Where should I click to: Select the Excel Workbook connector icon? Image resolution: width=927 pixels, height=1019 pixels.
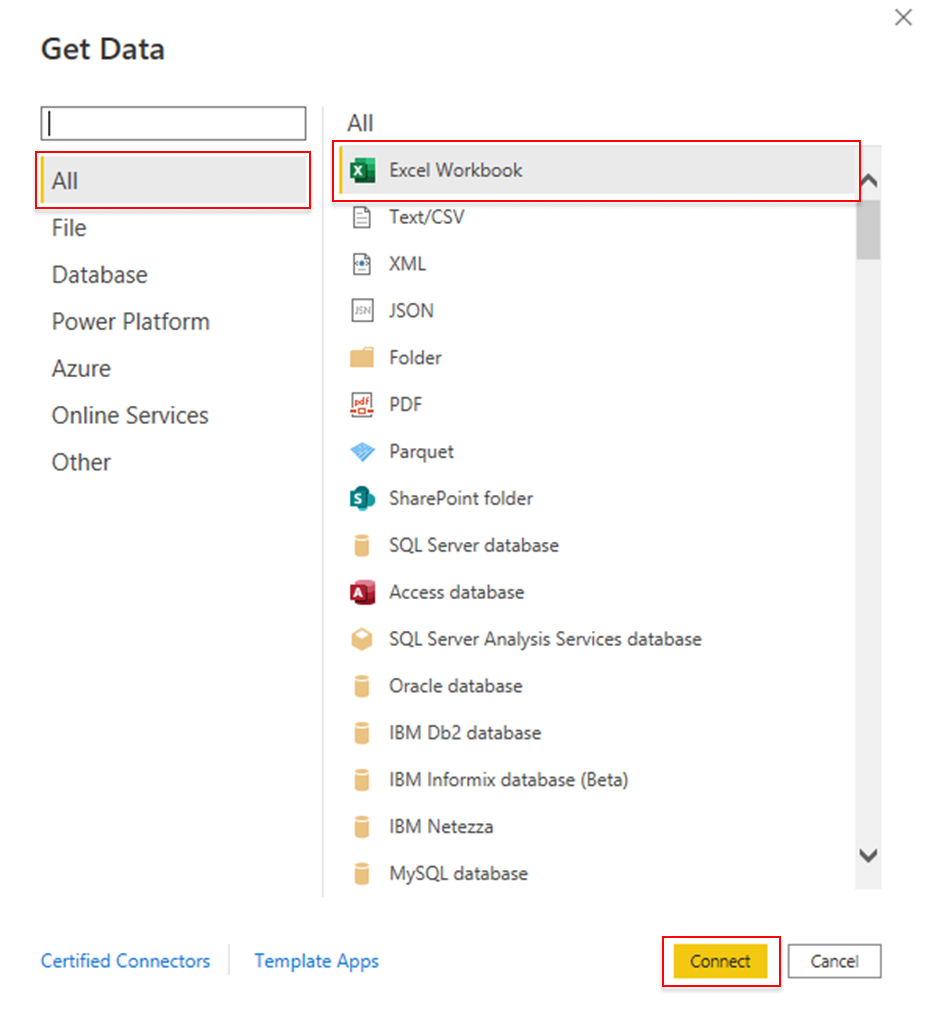coord(363,170)
